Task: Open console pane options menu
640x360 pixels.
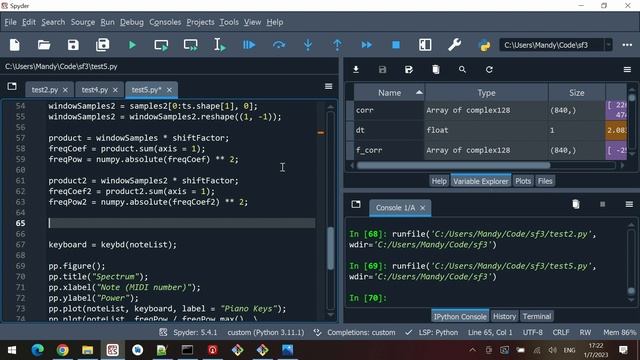Action: coord(629,204)
